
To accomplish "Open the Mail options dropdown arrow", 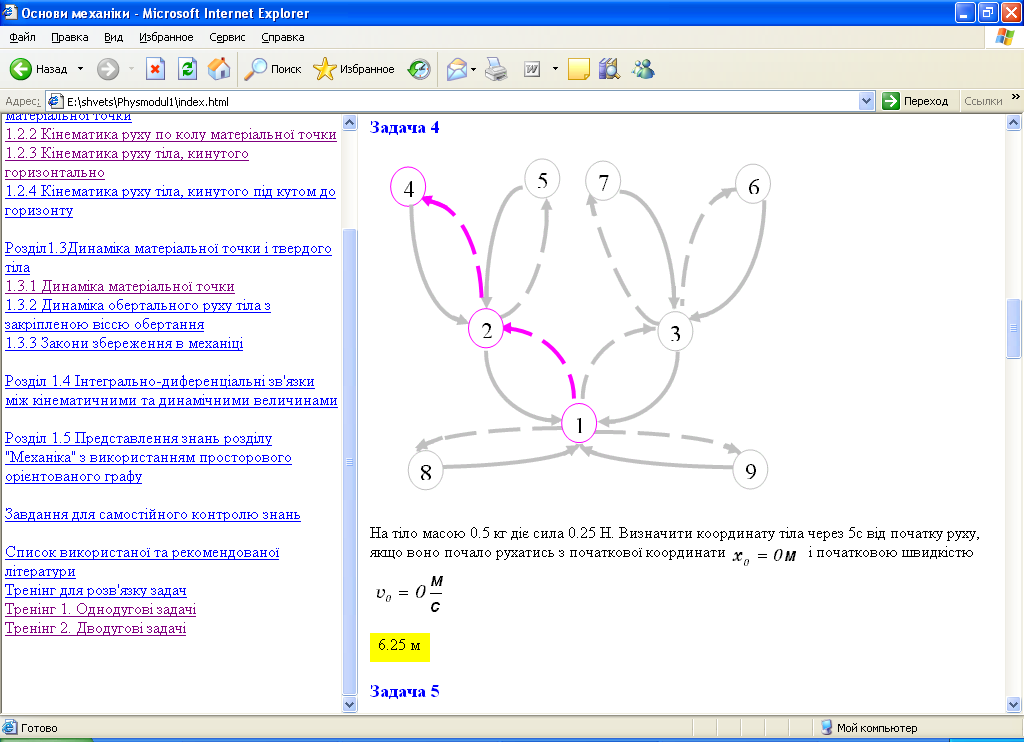I will [473, 69].
